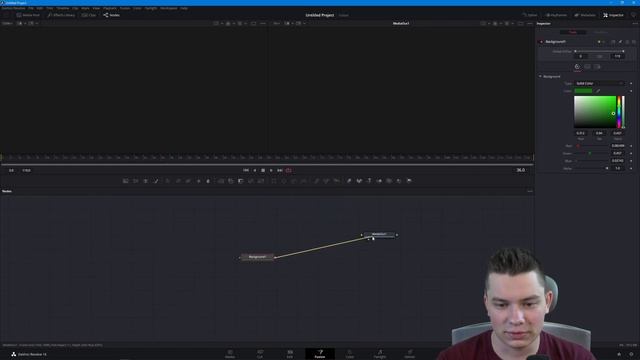Image resolution: width=640 pixels, height=360 pixels.
Task: Show the Metadata panel
Action: (585, 15)
